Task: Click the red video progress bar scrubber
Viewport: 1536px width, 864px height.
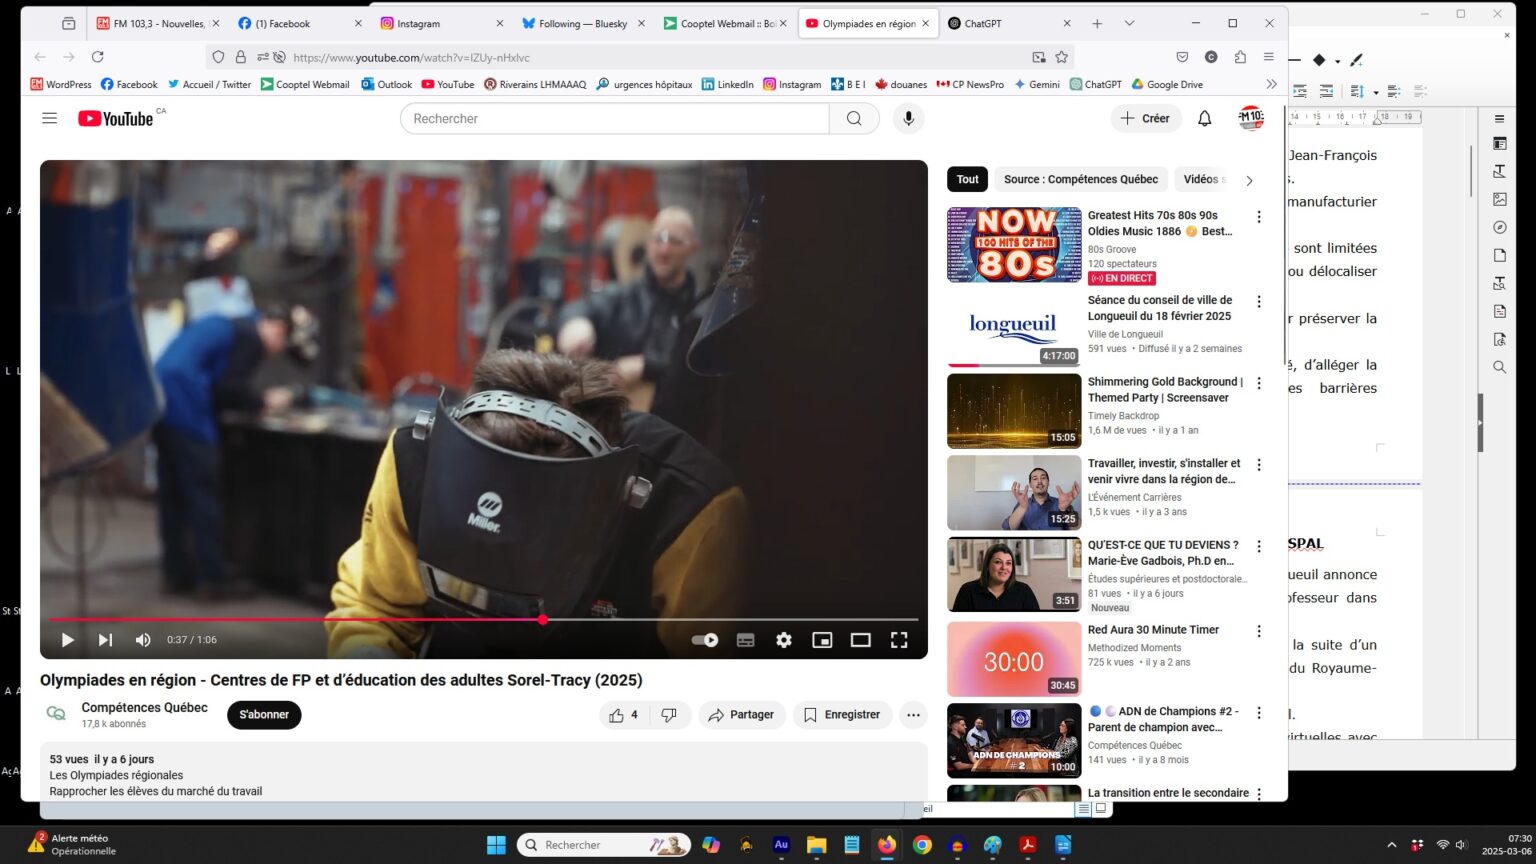Action: [x=543, y=620]
